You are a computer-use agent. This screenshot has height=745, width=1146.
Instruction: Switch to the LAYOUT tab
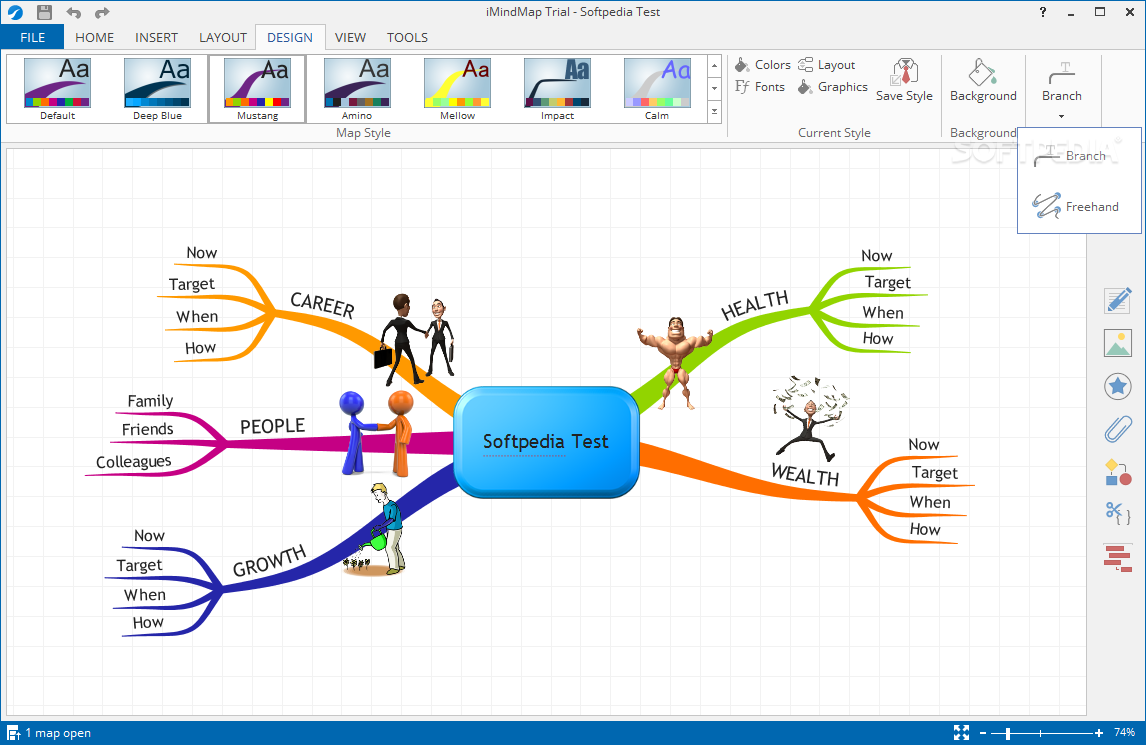point(223,37)
